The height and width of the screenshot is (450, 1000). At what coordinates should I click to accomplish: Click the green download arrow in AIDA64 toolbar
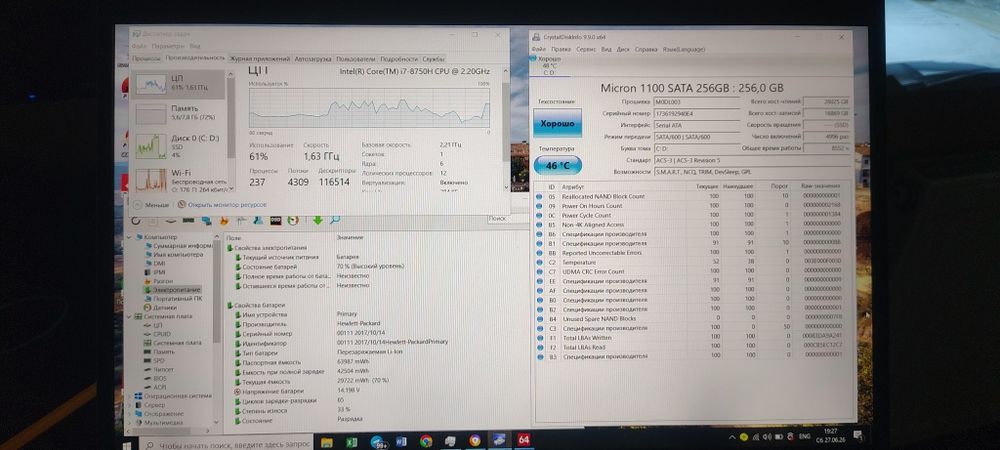[x=318, y=221]
